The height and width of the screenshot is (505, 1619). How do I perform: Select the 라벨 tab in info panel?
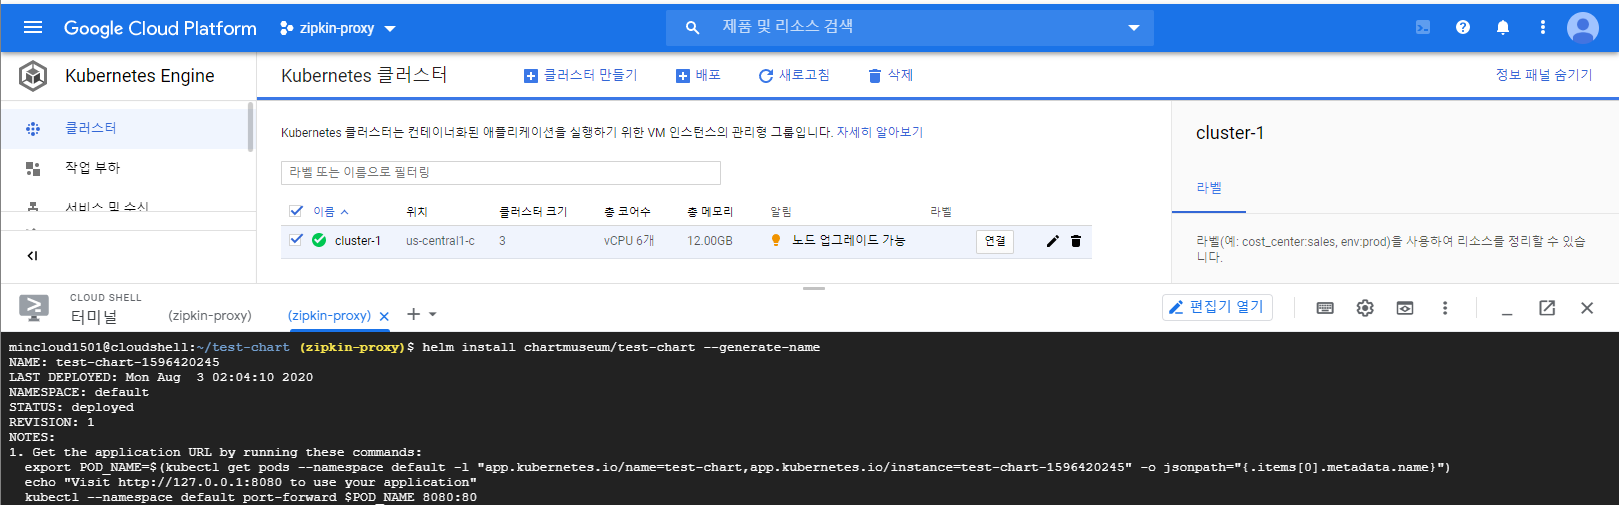click(1209, 188)
